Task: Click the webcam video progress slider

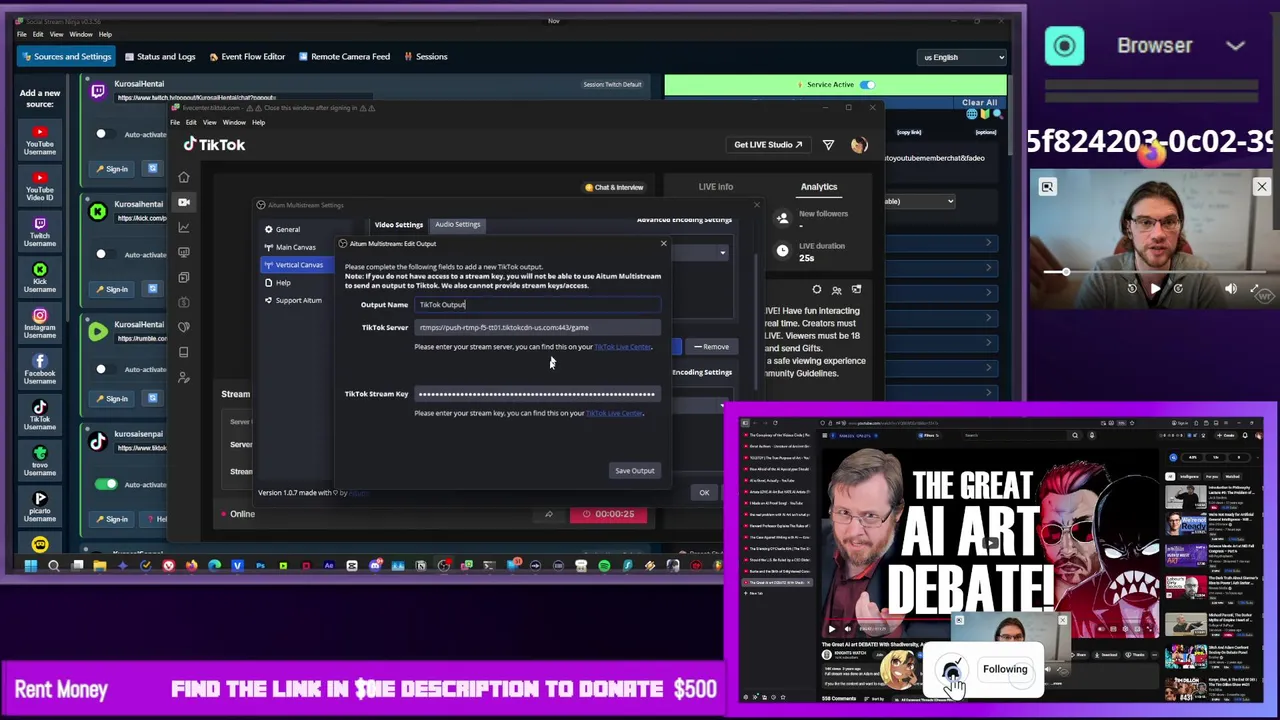Action: click(1154, 272)
